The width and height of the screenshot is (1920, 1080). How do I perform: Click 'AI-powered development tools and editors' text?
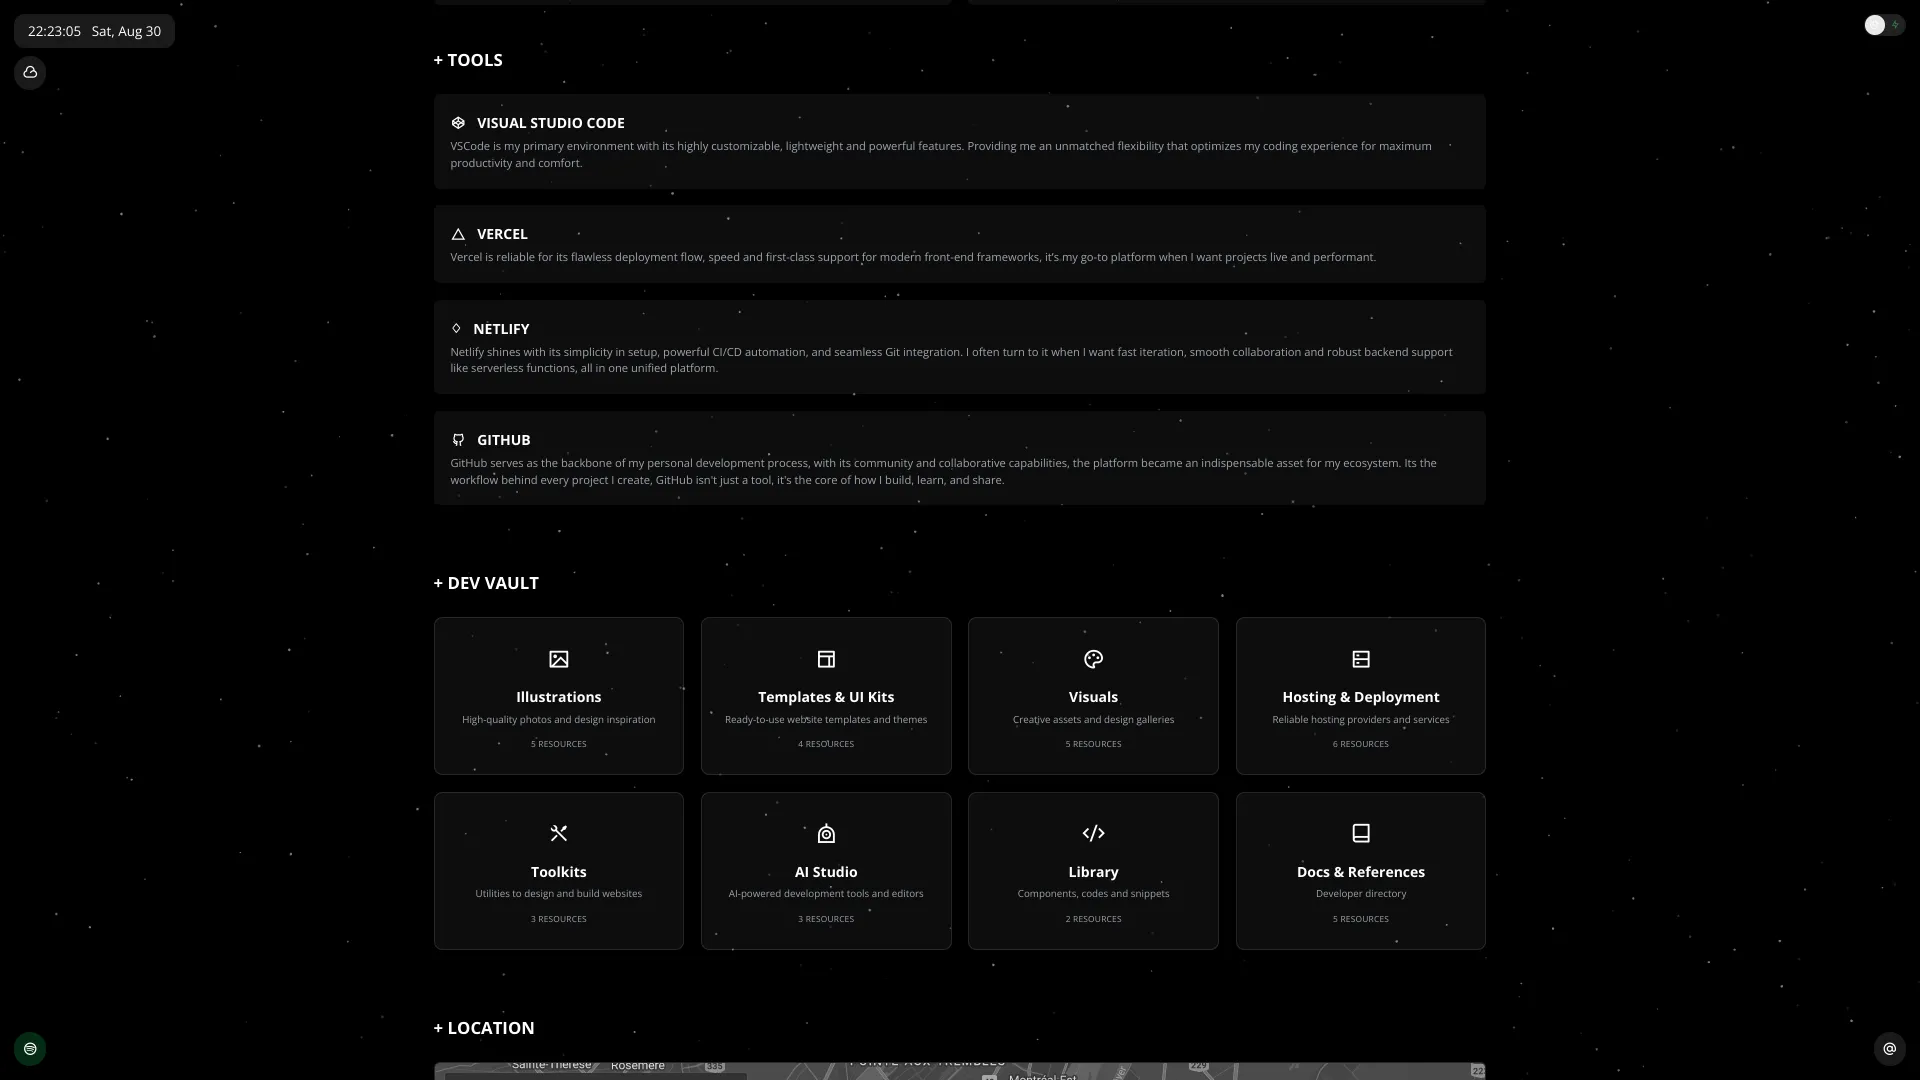point(826,894)
